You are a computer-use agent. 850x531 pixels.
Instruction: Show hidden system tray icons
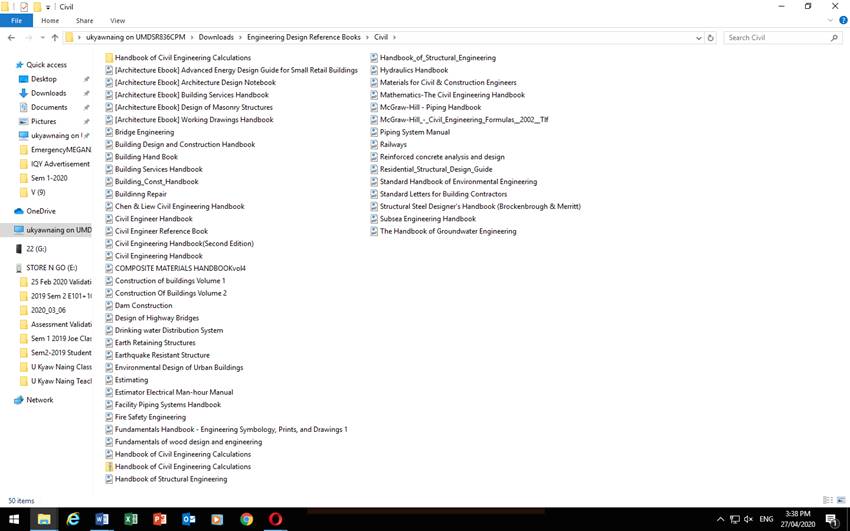720,519
